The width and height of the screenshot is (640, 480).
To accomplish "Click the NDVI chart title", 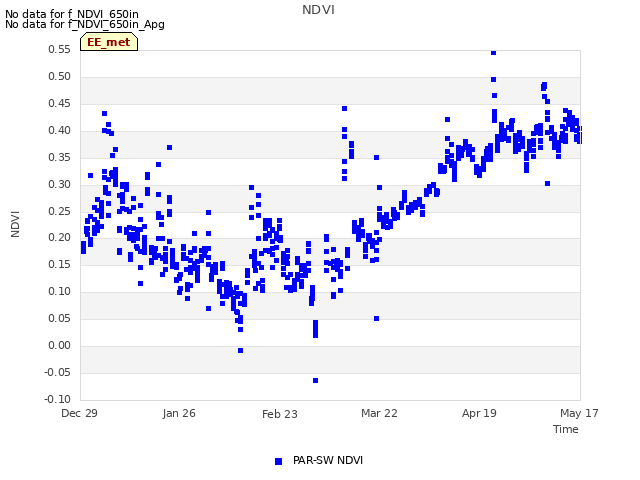I will pyautogui.click(x=318, y=9).
